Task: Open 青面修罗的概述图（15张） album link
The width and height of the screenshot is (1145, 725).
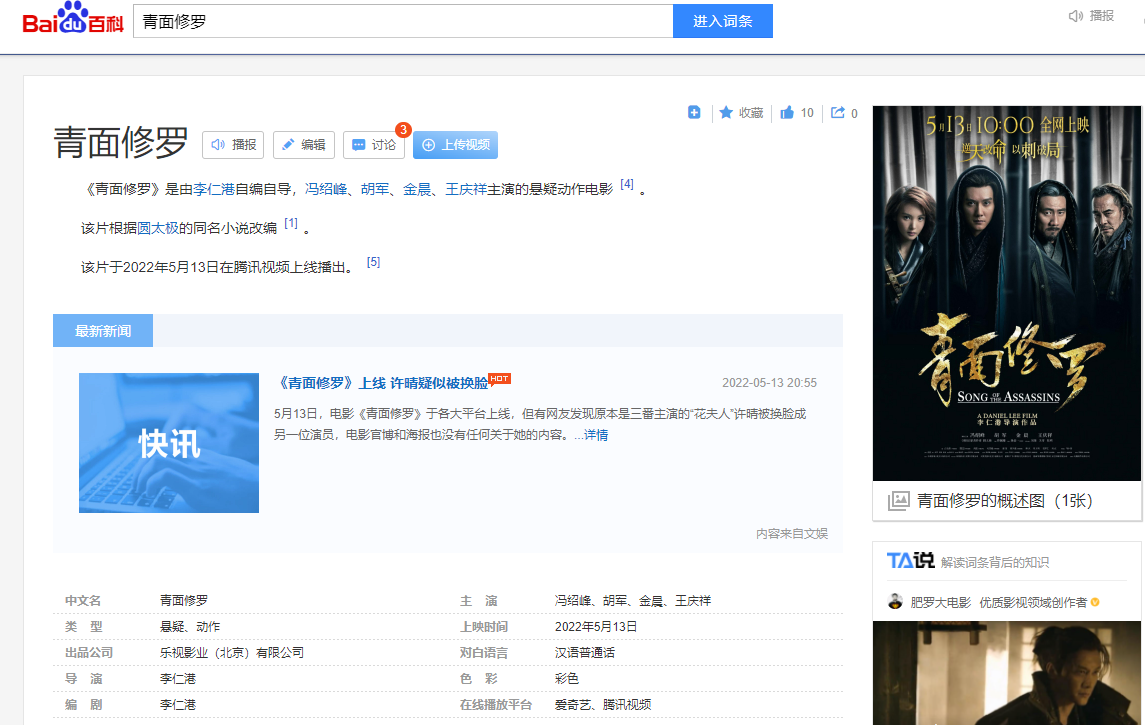Action: pos(1004,501)
